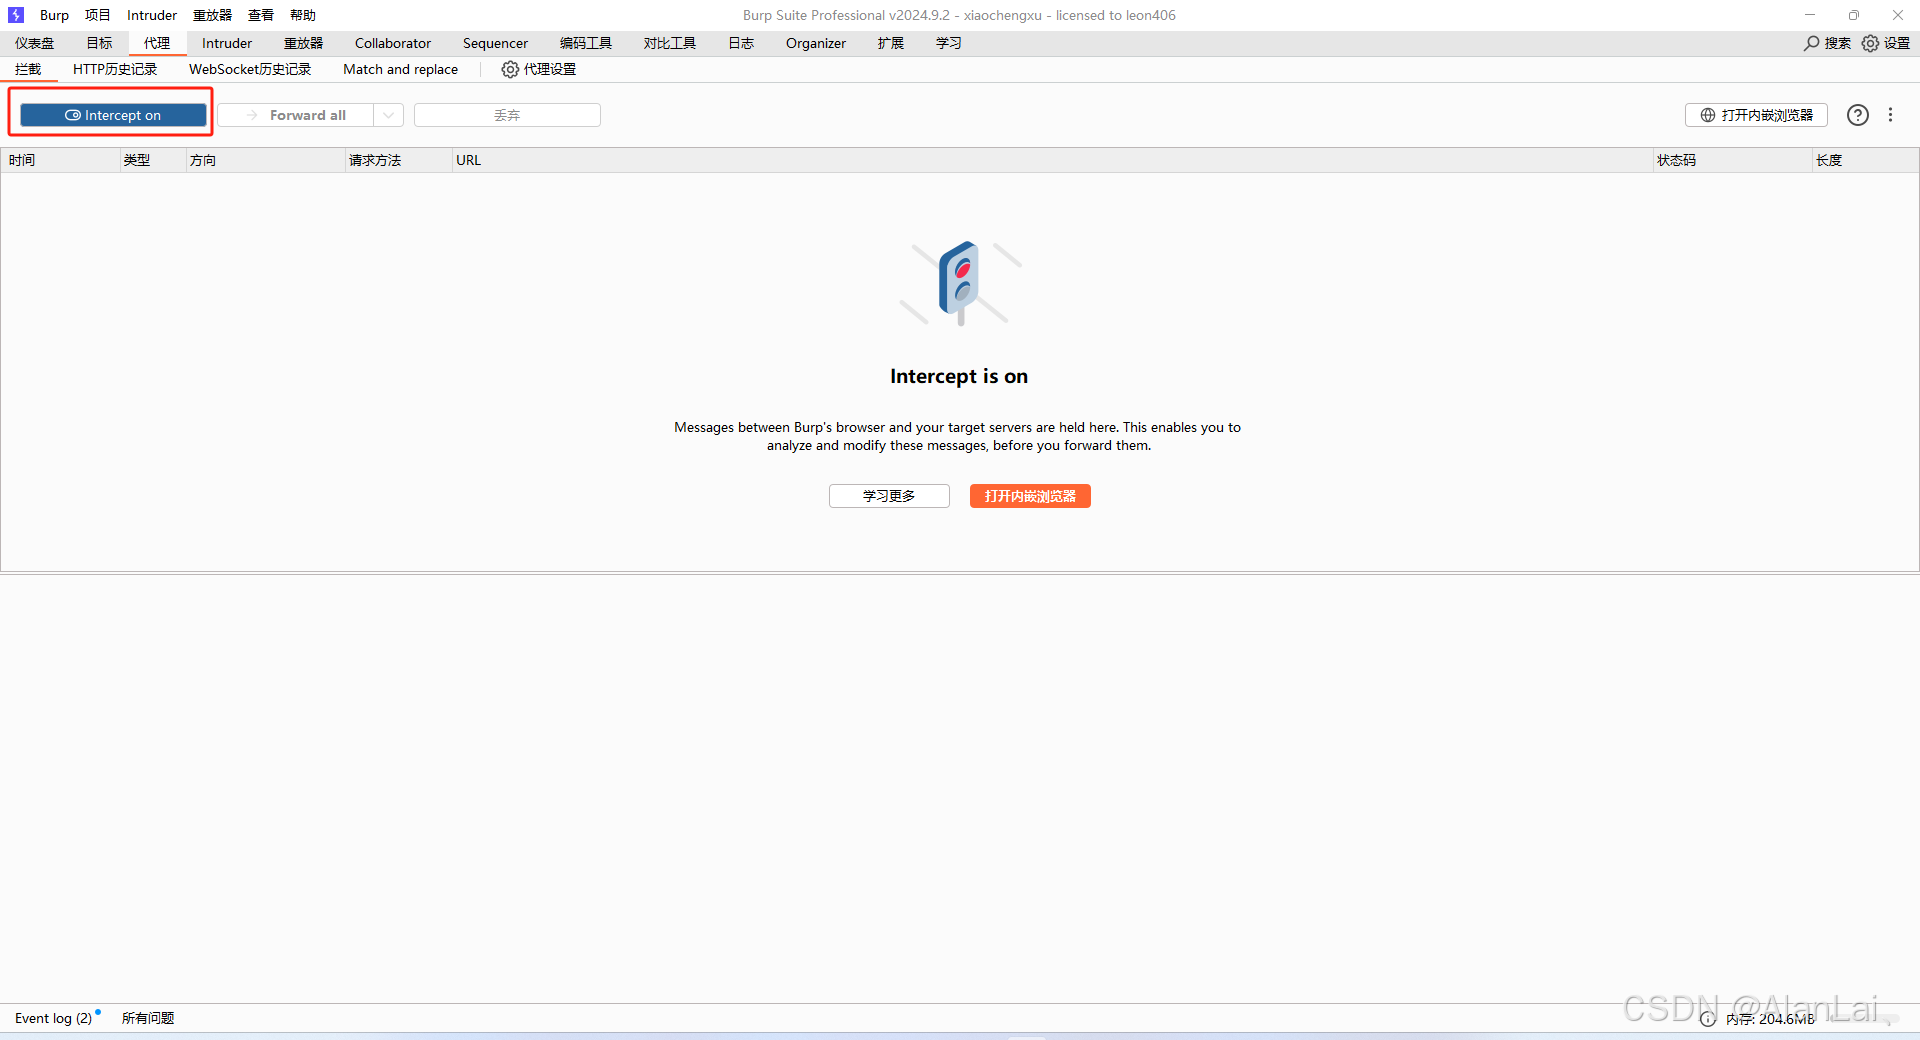Open the 重放器 menu in menu bar
This screenshot has width=1920, height=1040.
[x=213, y=15]
